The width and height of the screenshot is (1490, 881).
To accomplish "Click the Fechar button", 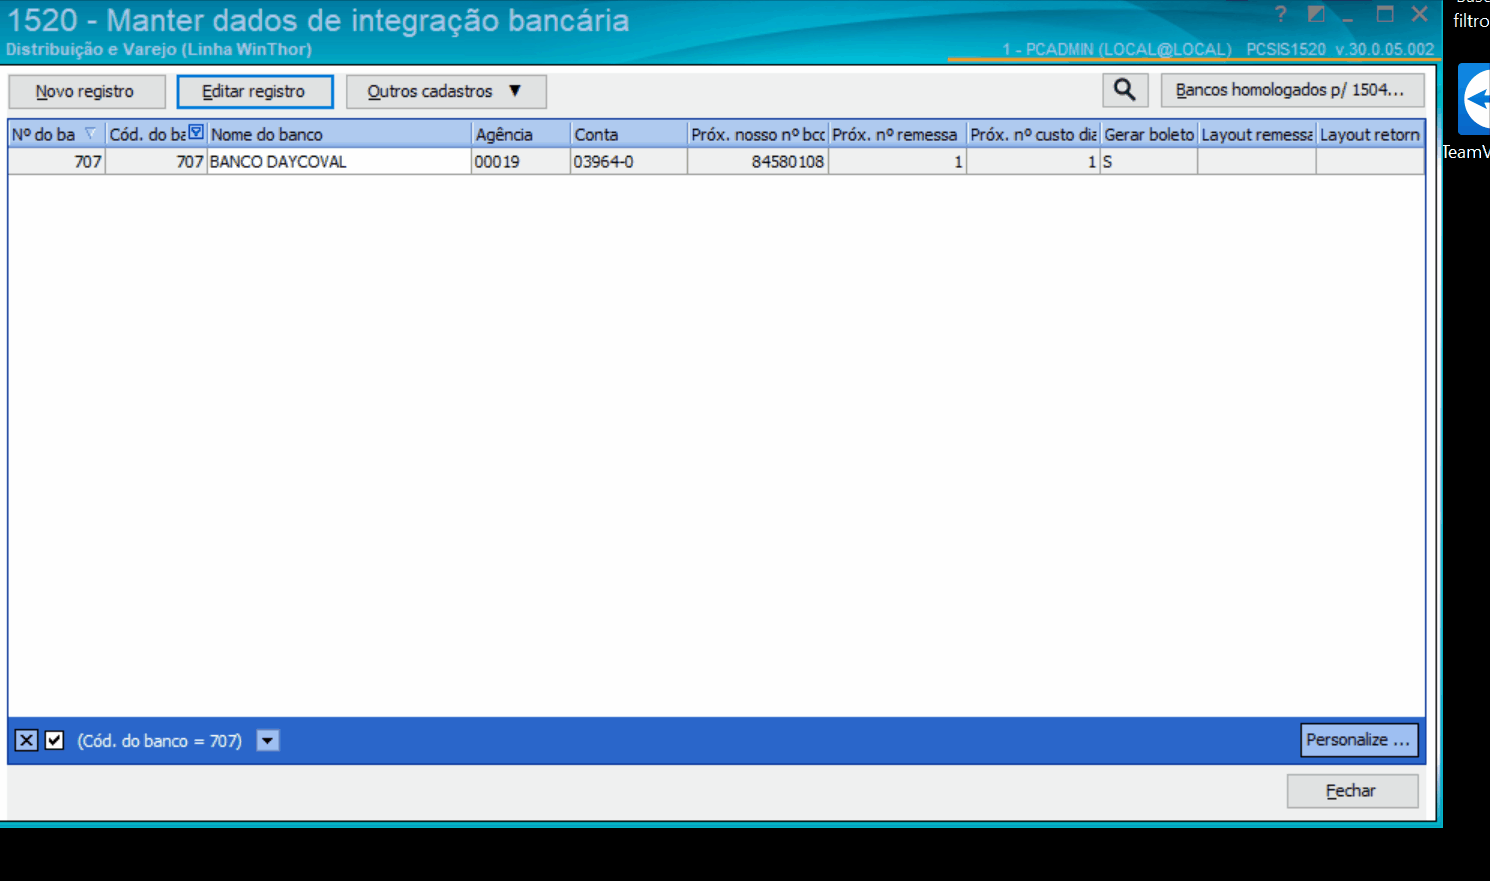I will point(1352,791).
